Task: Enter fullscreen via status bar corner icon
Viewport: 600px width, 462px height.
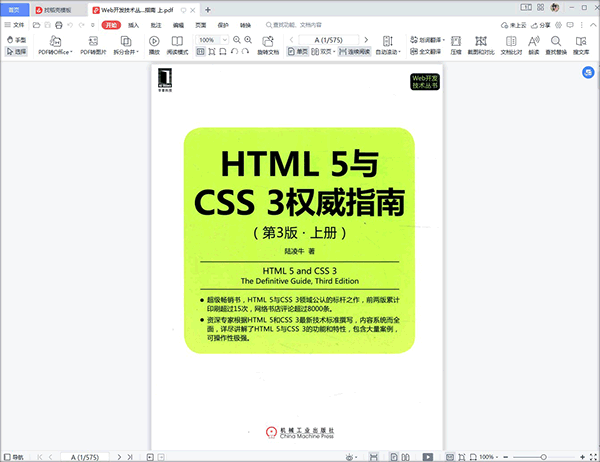Action: point(593,457)
